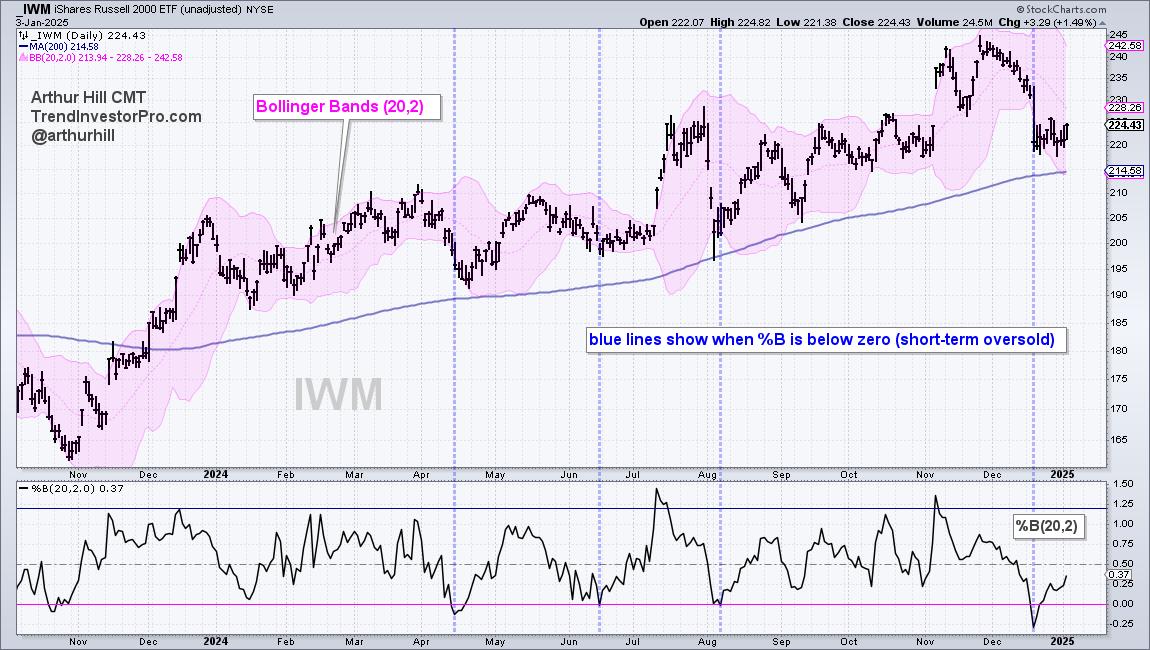Click the IWM ticker symbol in the header
This screenshot has width=1150, height=650.
click(35, 10)
